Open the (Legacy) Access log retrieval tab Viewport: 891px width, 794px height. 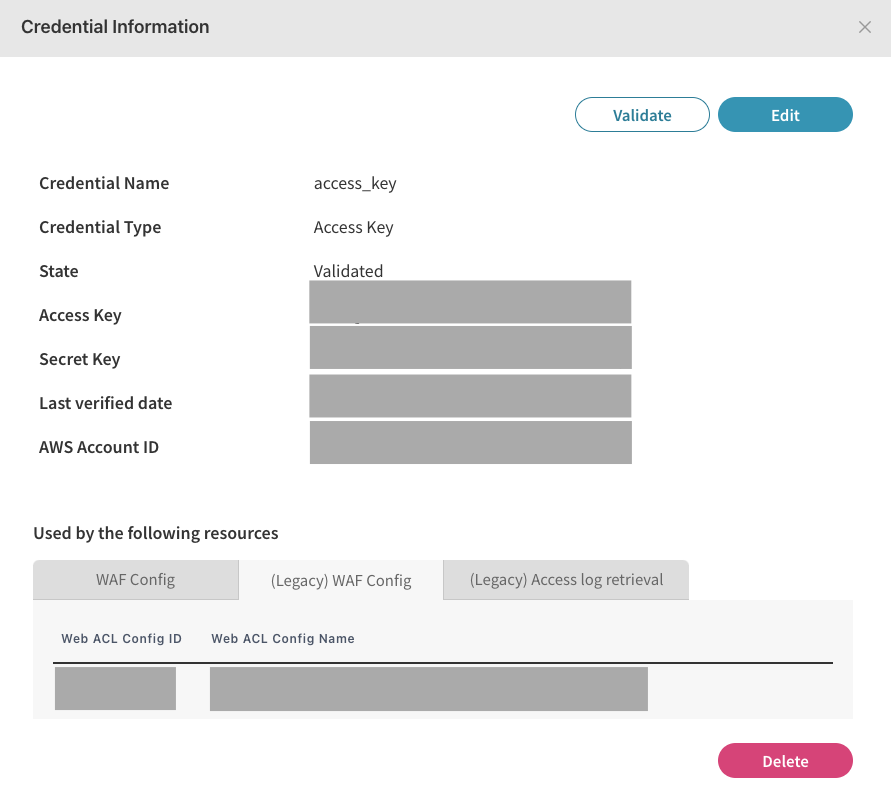click(566, 579)
